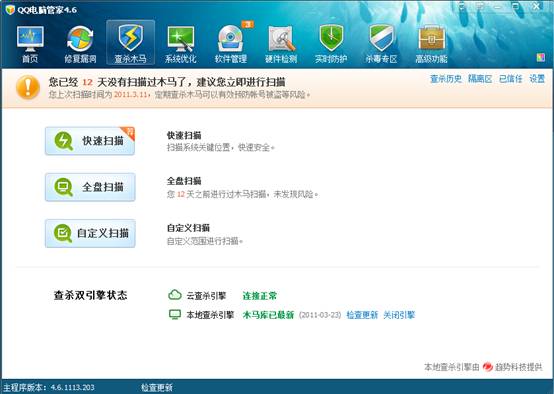Click the description 自定义范围进行扫描
This screenshot has width=554, height=394.
(205, 241)
